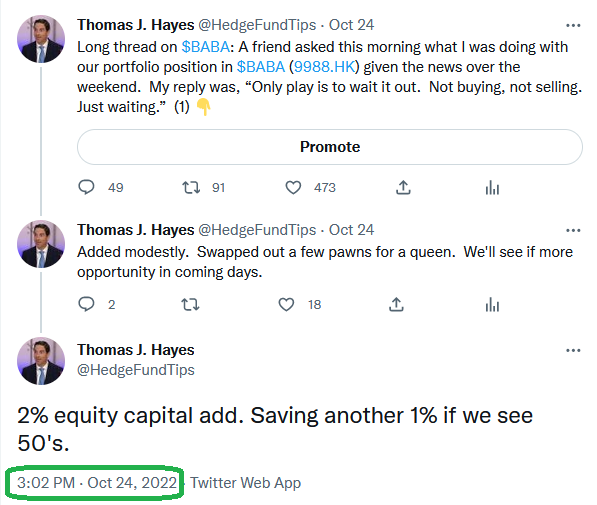Open more options on the second tweet

point(573,230)
